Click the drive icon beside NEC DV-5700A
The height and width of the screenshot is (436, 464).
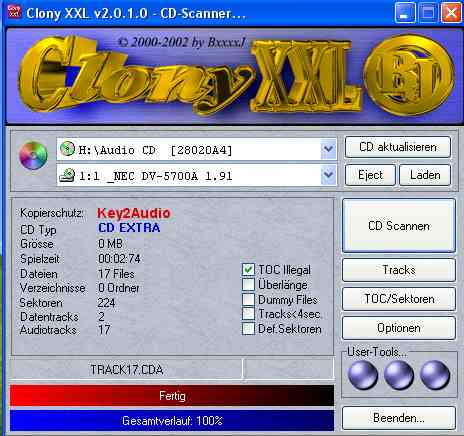tap(67, 175)
